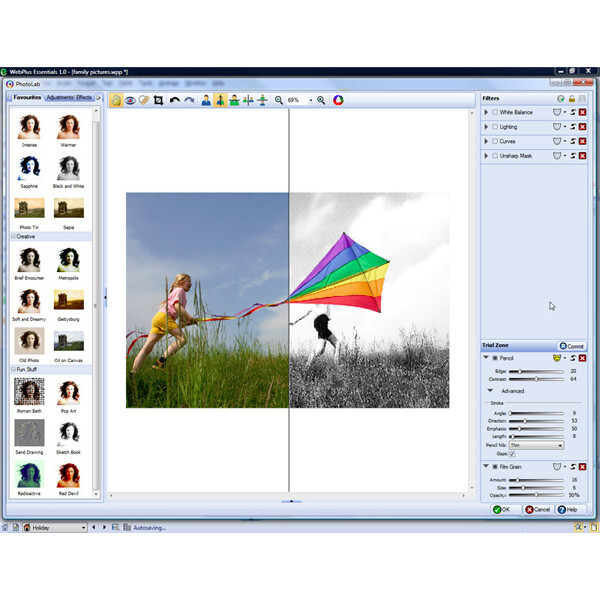Switch to horizontal split-screen view
Image resolution: width=600 pixels, height=600 pixels.
234,100
